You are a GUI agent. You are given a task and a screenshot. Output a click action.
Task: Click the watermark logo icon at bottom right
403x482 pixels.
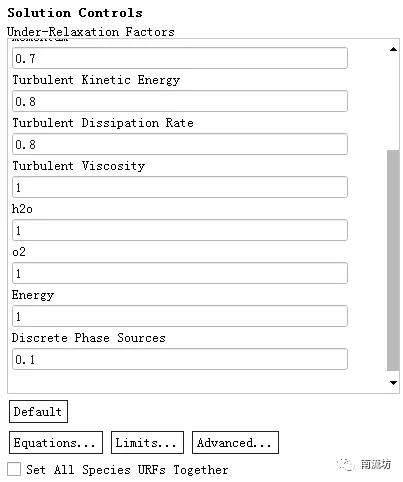346,464
